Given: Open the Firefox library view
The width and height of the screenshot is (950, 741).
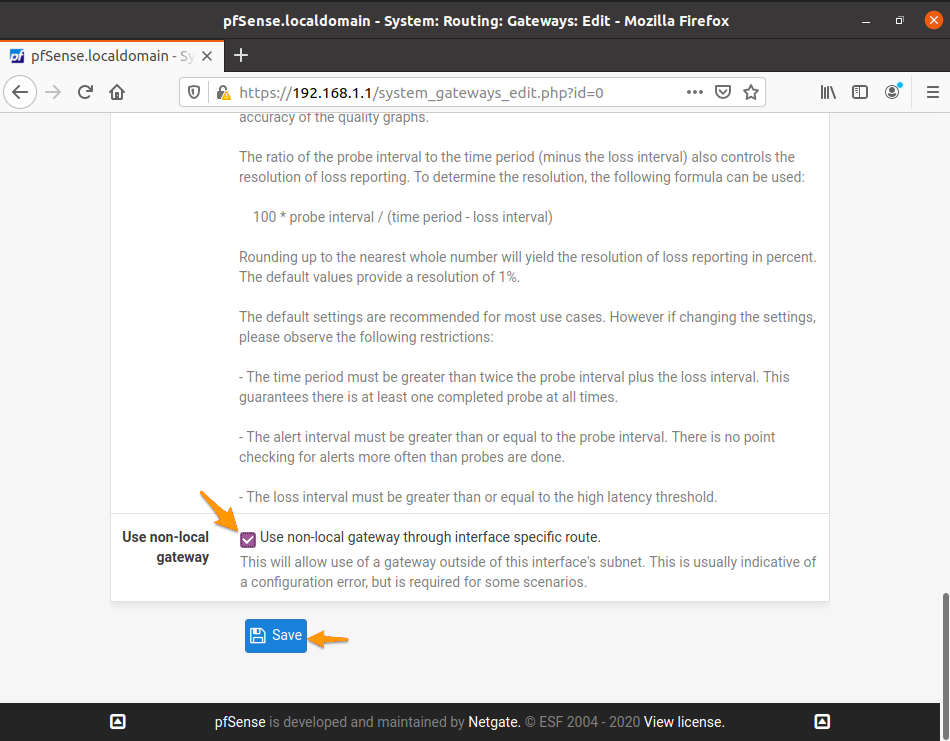Looking at the screenshot, I should pyautogui.click(x=828, y=93).
